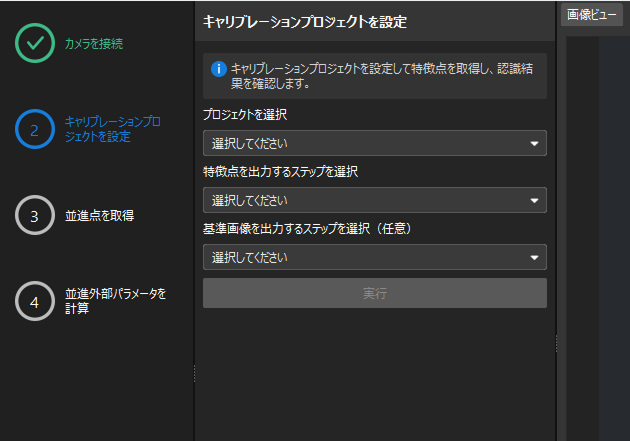Open the プロジェクトを選択 dropdown
This screenshot has height=441, width=630.
(x=374, y=143)
